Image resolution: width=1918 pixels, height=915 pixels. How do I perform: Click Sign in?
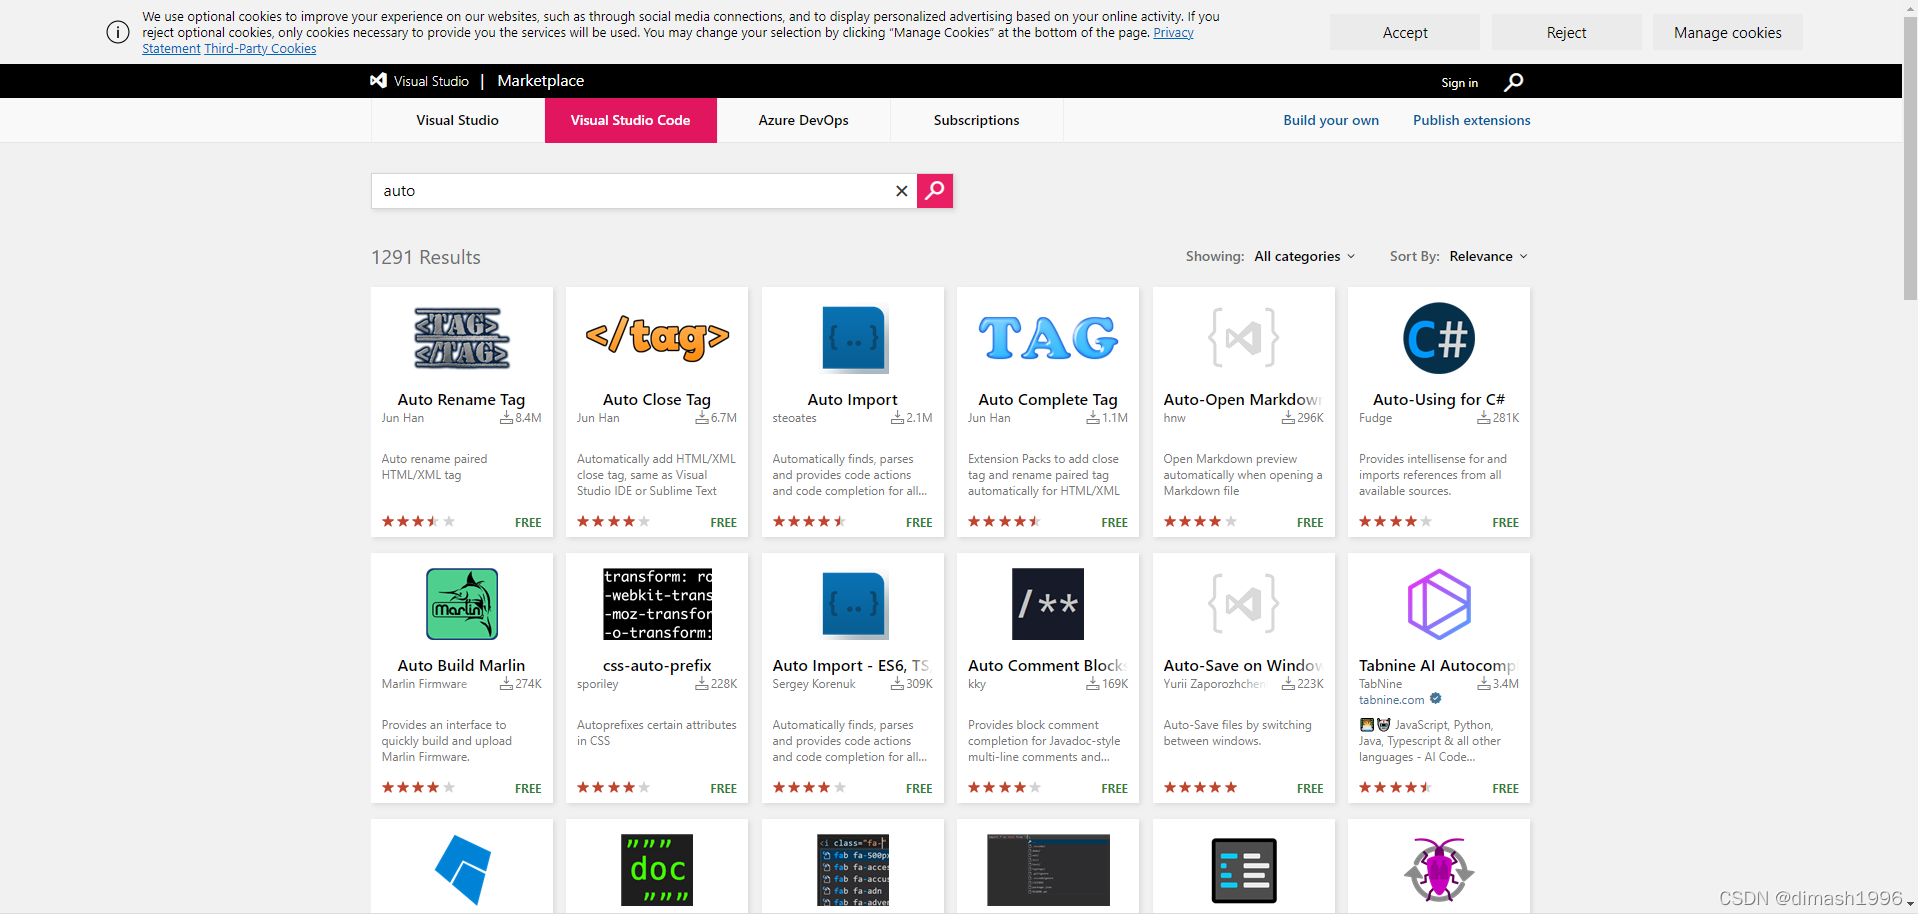[x=1459, y=83]
